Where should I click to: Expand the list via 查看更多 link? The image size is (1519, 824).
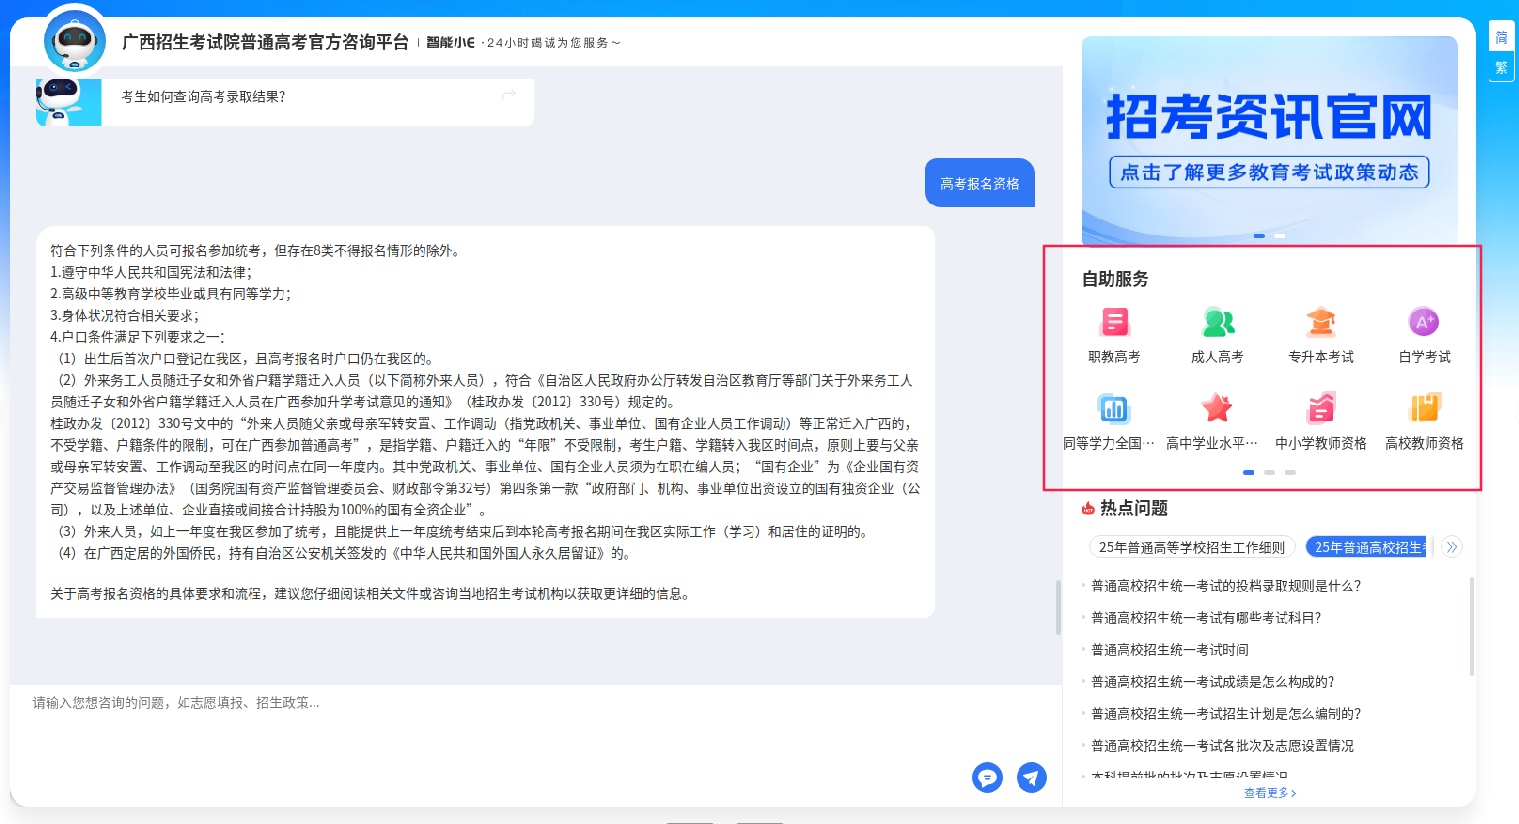[1269, 793]
